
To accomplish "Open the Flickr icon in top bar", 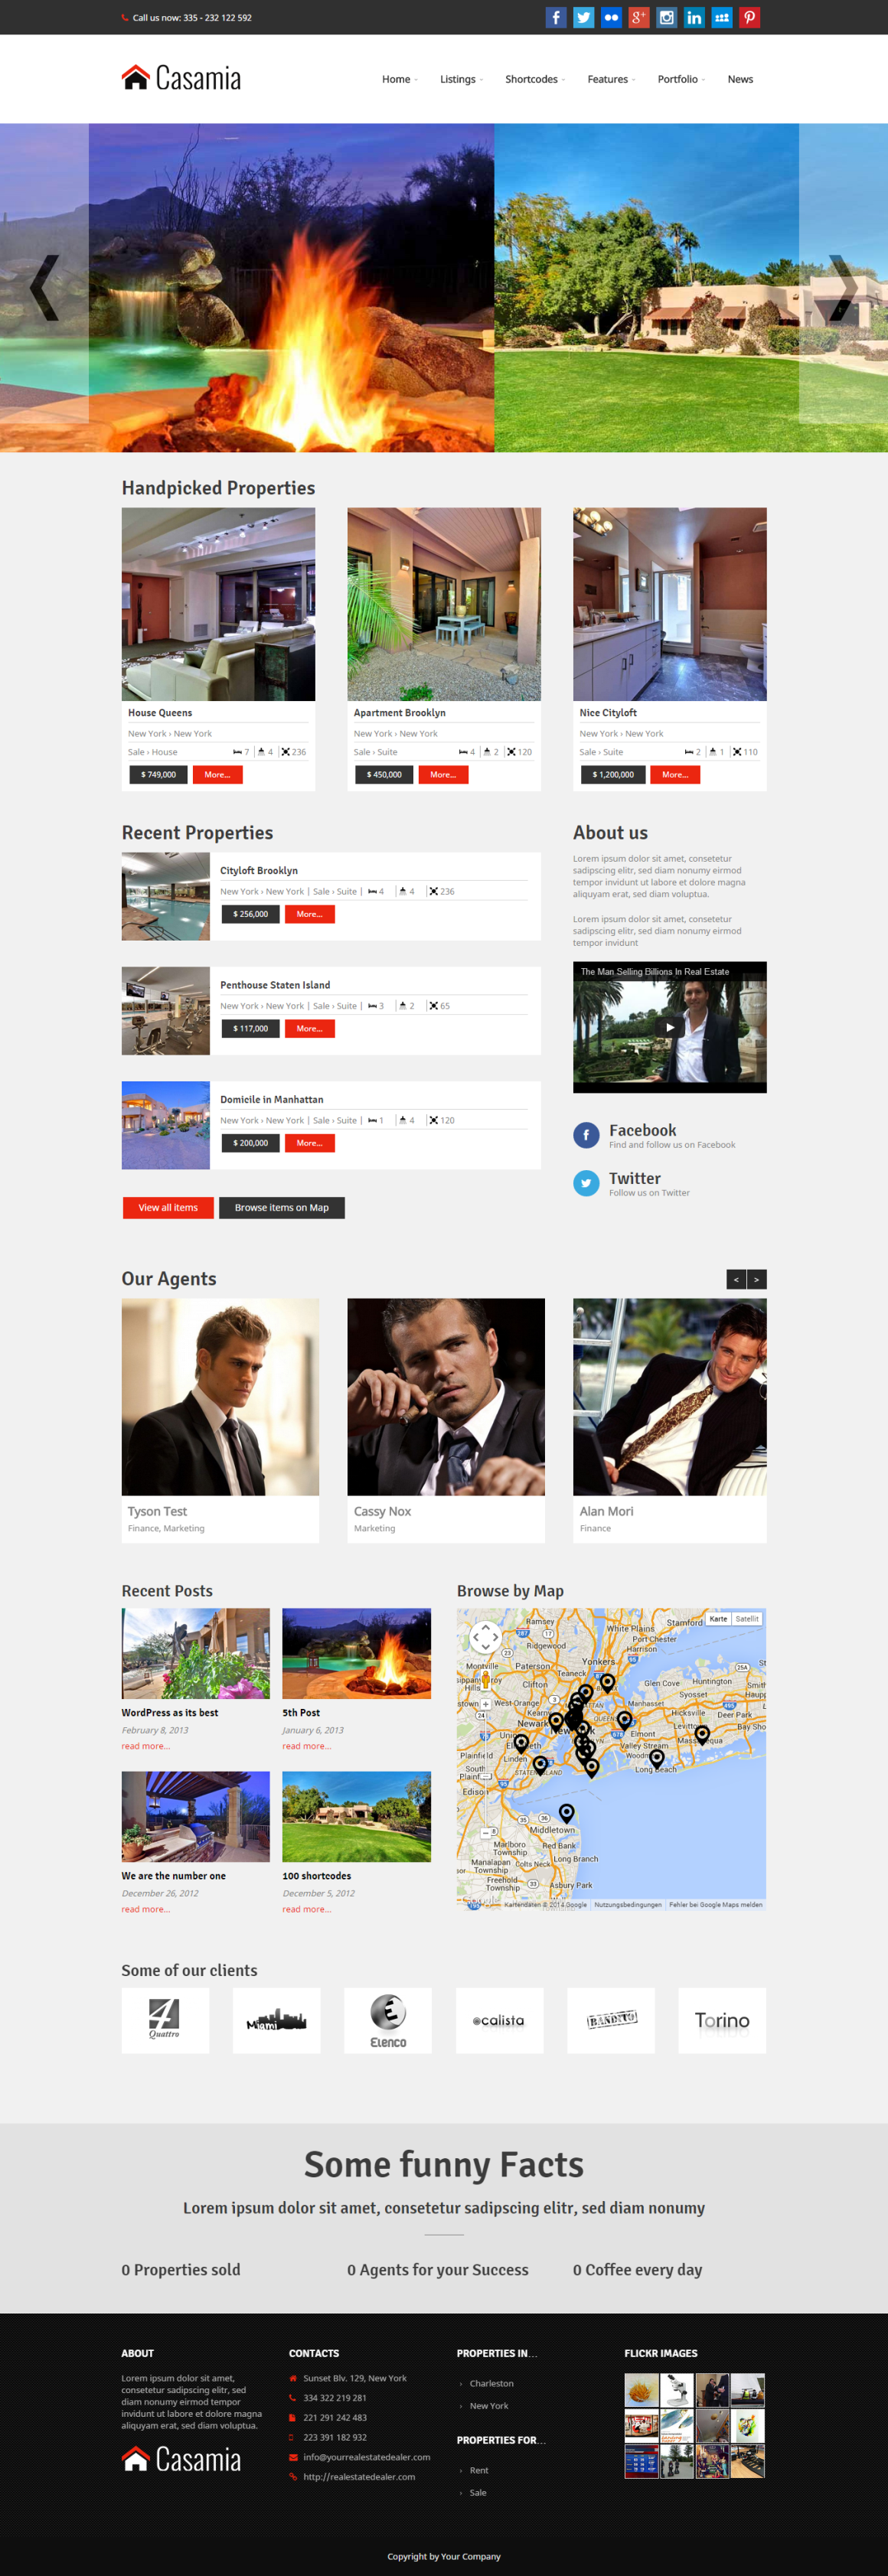I will click(x=611, y=17).
